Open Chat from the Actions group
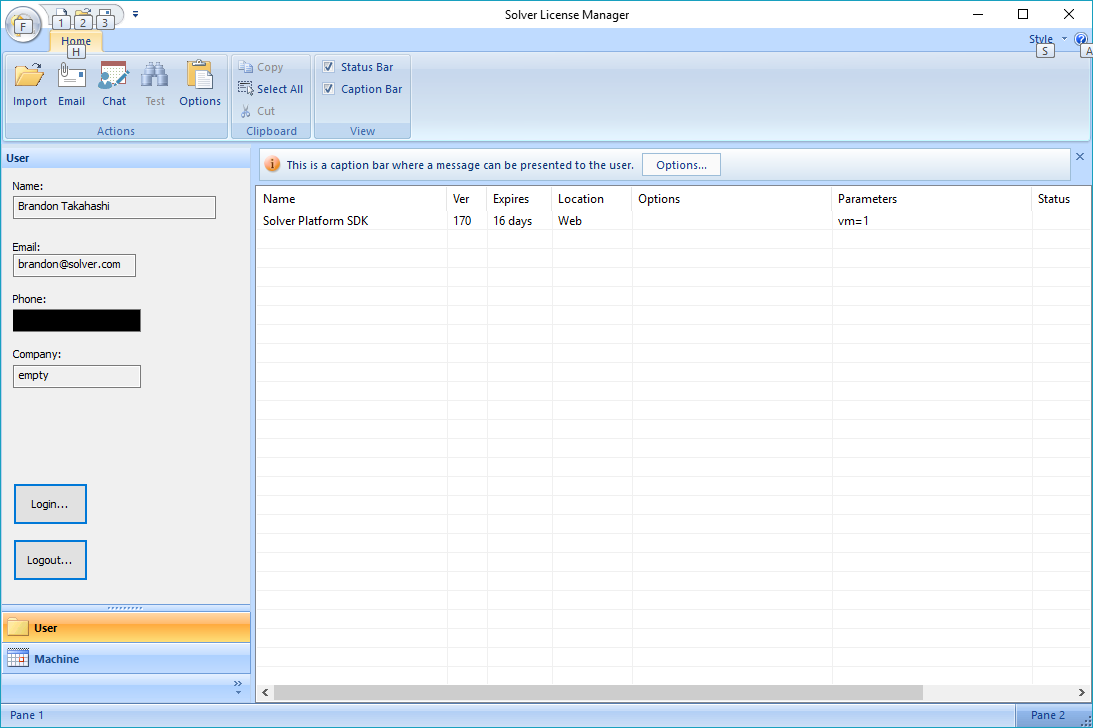This screenshot has width=1093, height=728. [x=114, y=84]
